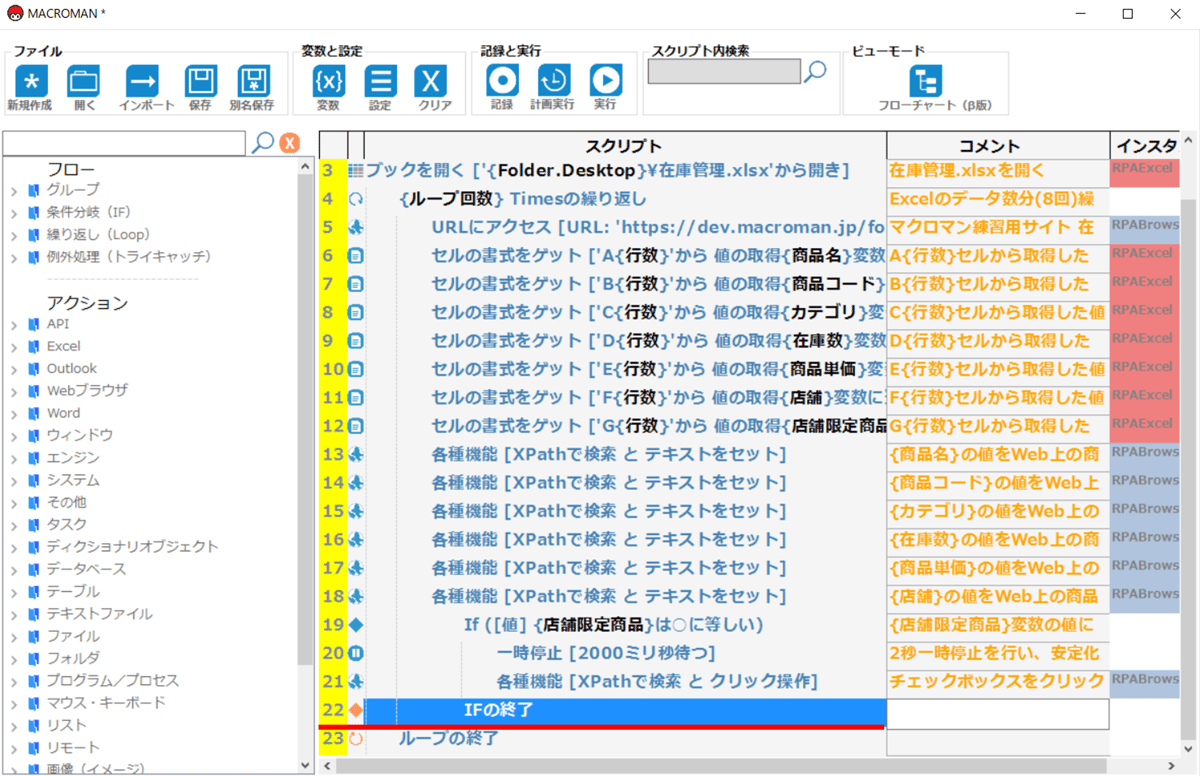Open the 設定 (Settings) icon
This screenshot has height=776, width=1200.
(x=380, y=81)
